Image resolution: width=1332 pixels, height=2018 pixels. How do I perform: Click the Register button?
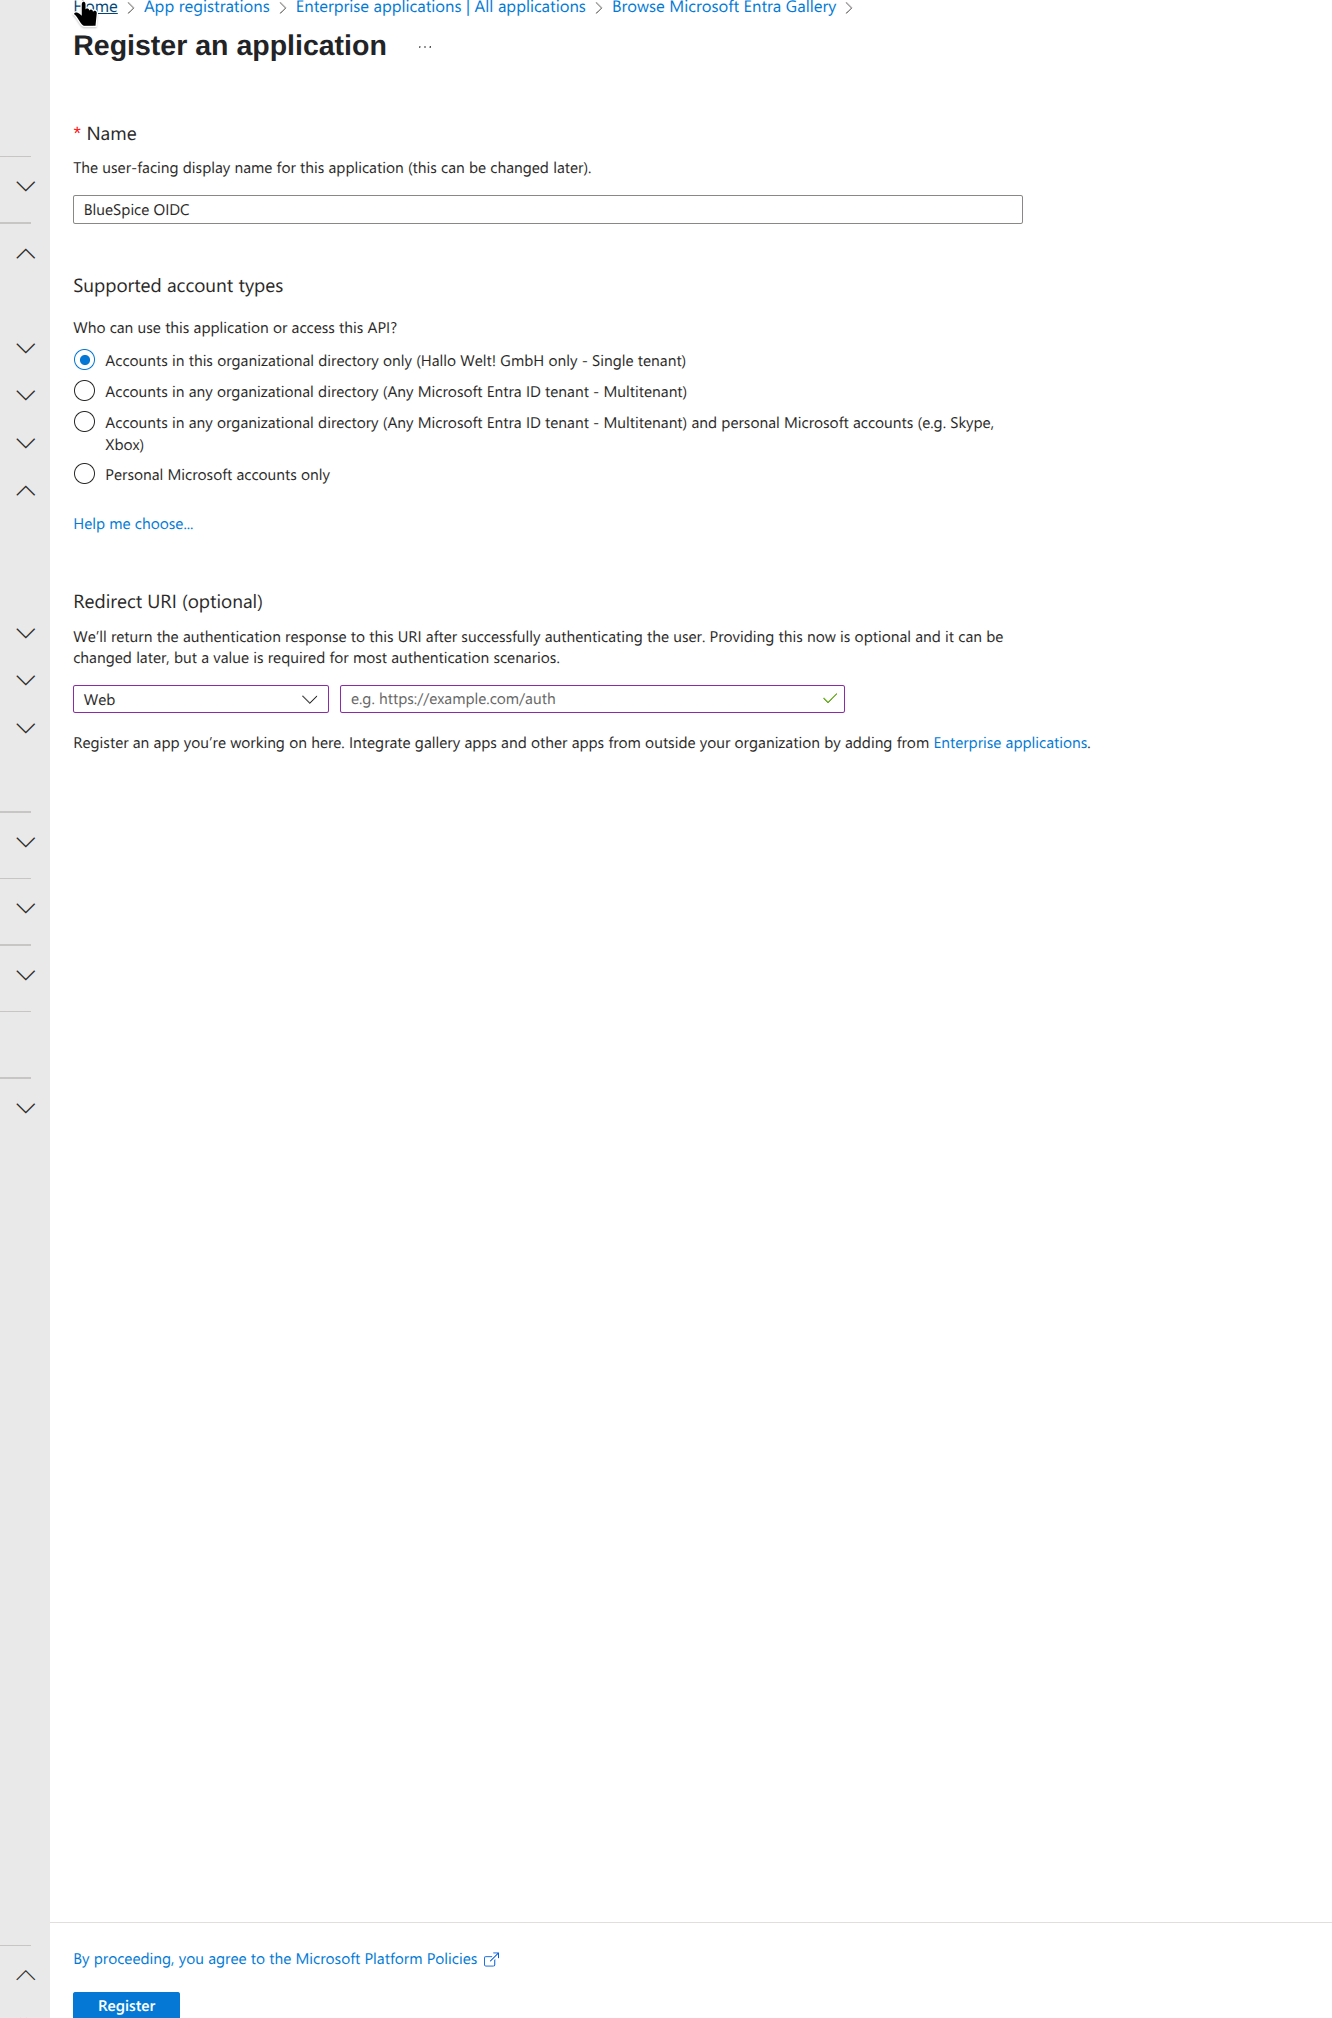point(126,2005)
